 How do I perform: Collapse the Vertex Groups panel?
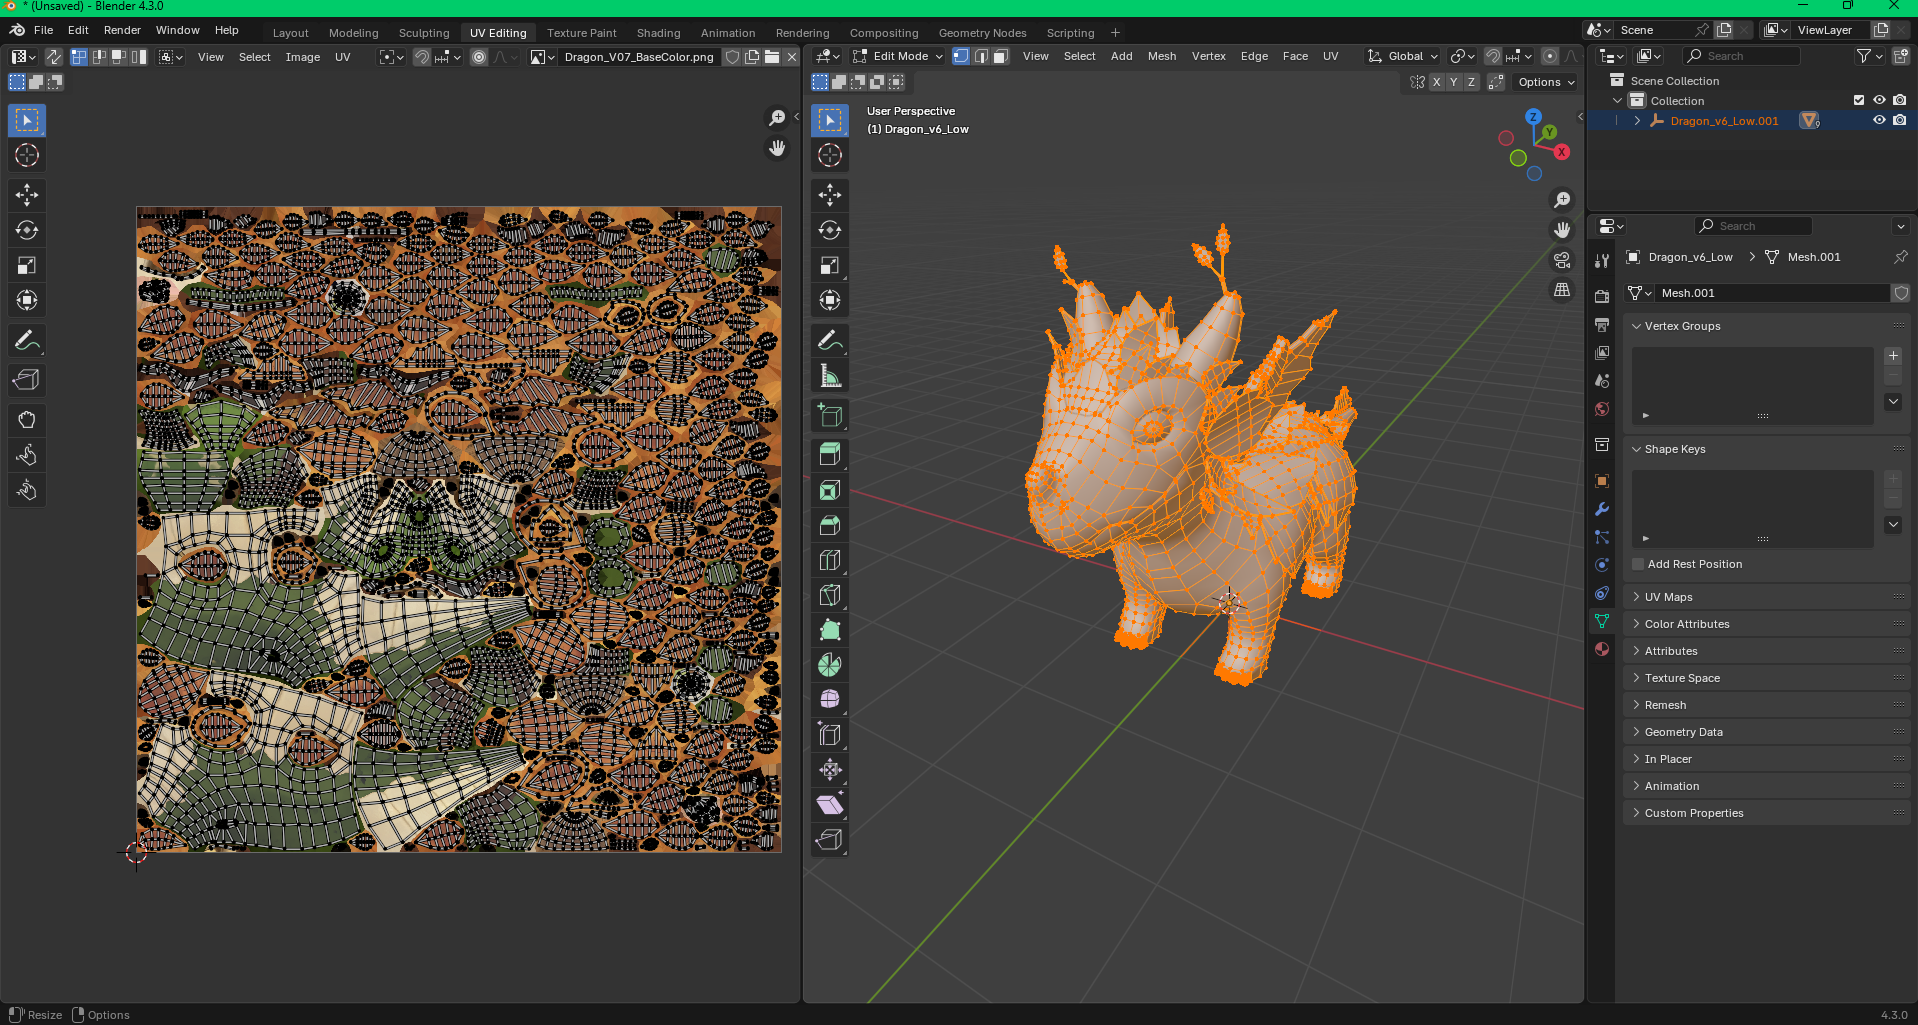(1766, 326)
